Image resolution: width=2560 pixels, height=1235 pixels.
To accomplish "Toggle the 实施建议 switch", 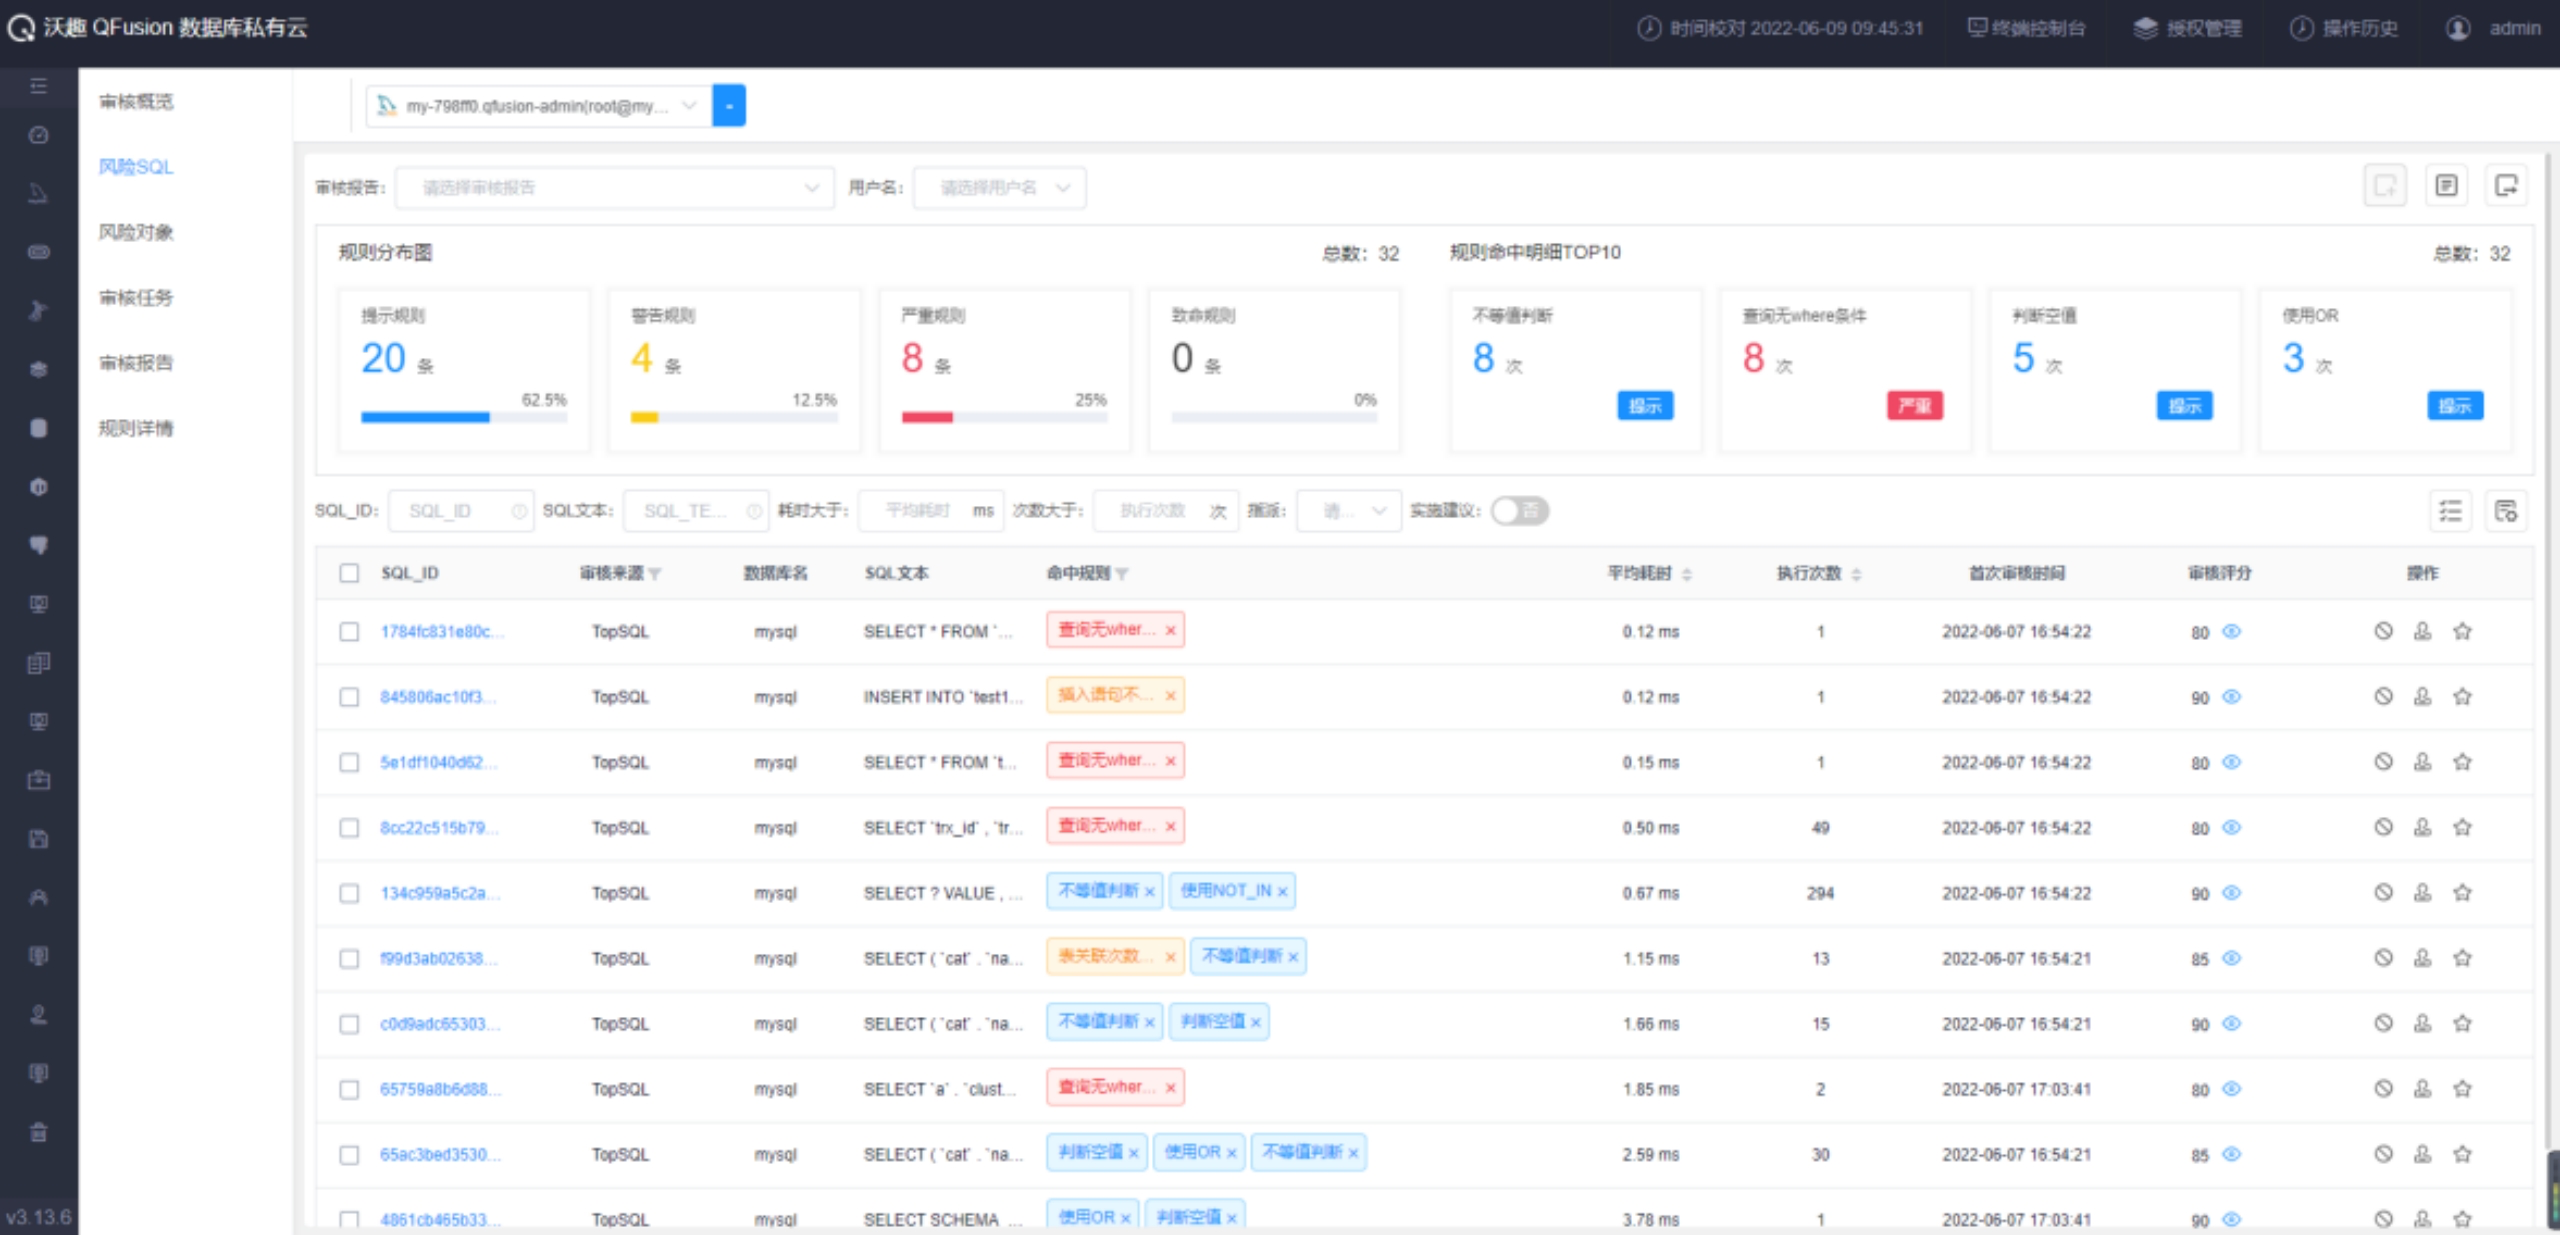I will point(1519,511).
